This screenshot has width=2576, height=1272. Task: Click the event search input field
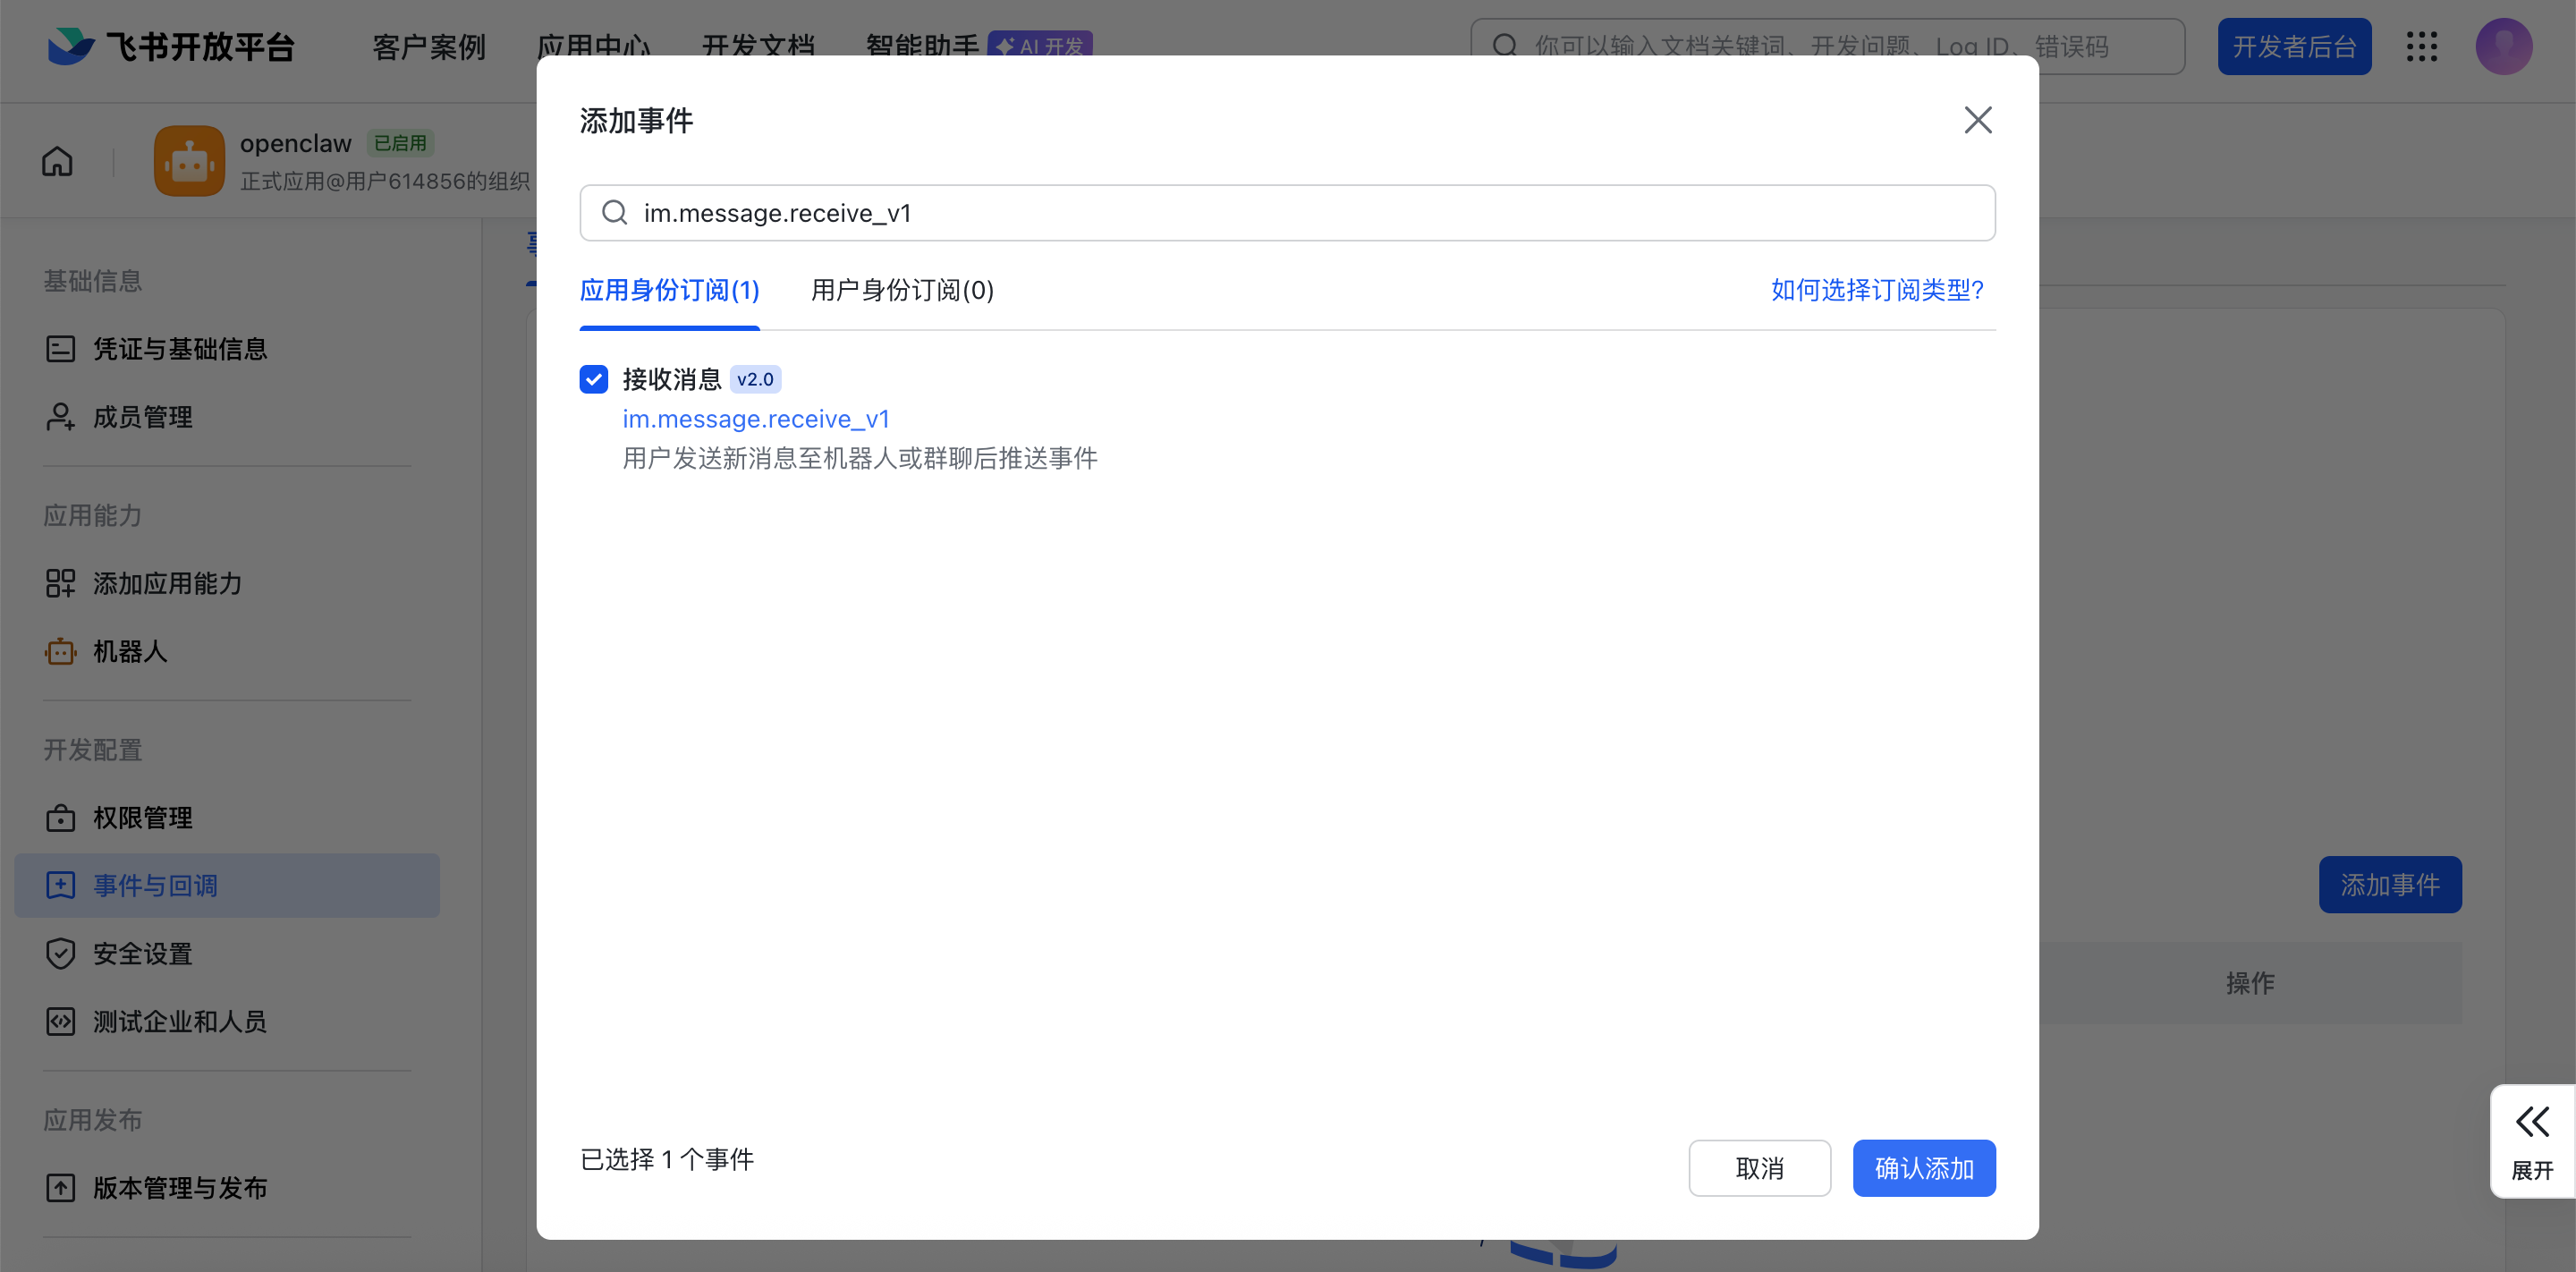pos(1288,212)
